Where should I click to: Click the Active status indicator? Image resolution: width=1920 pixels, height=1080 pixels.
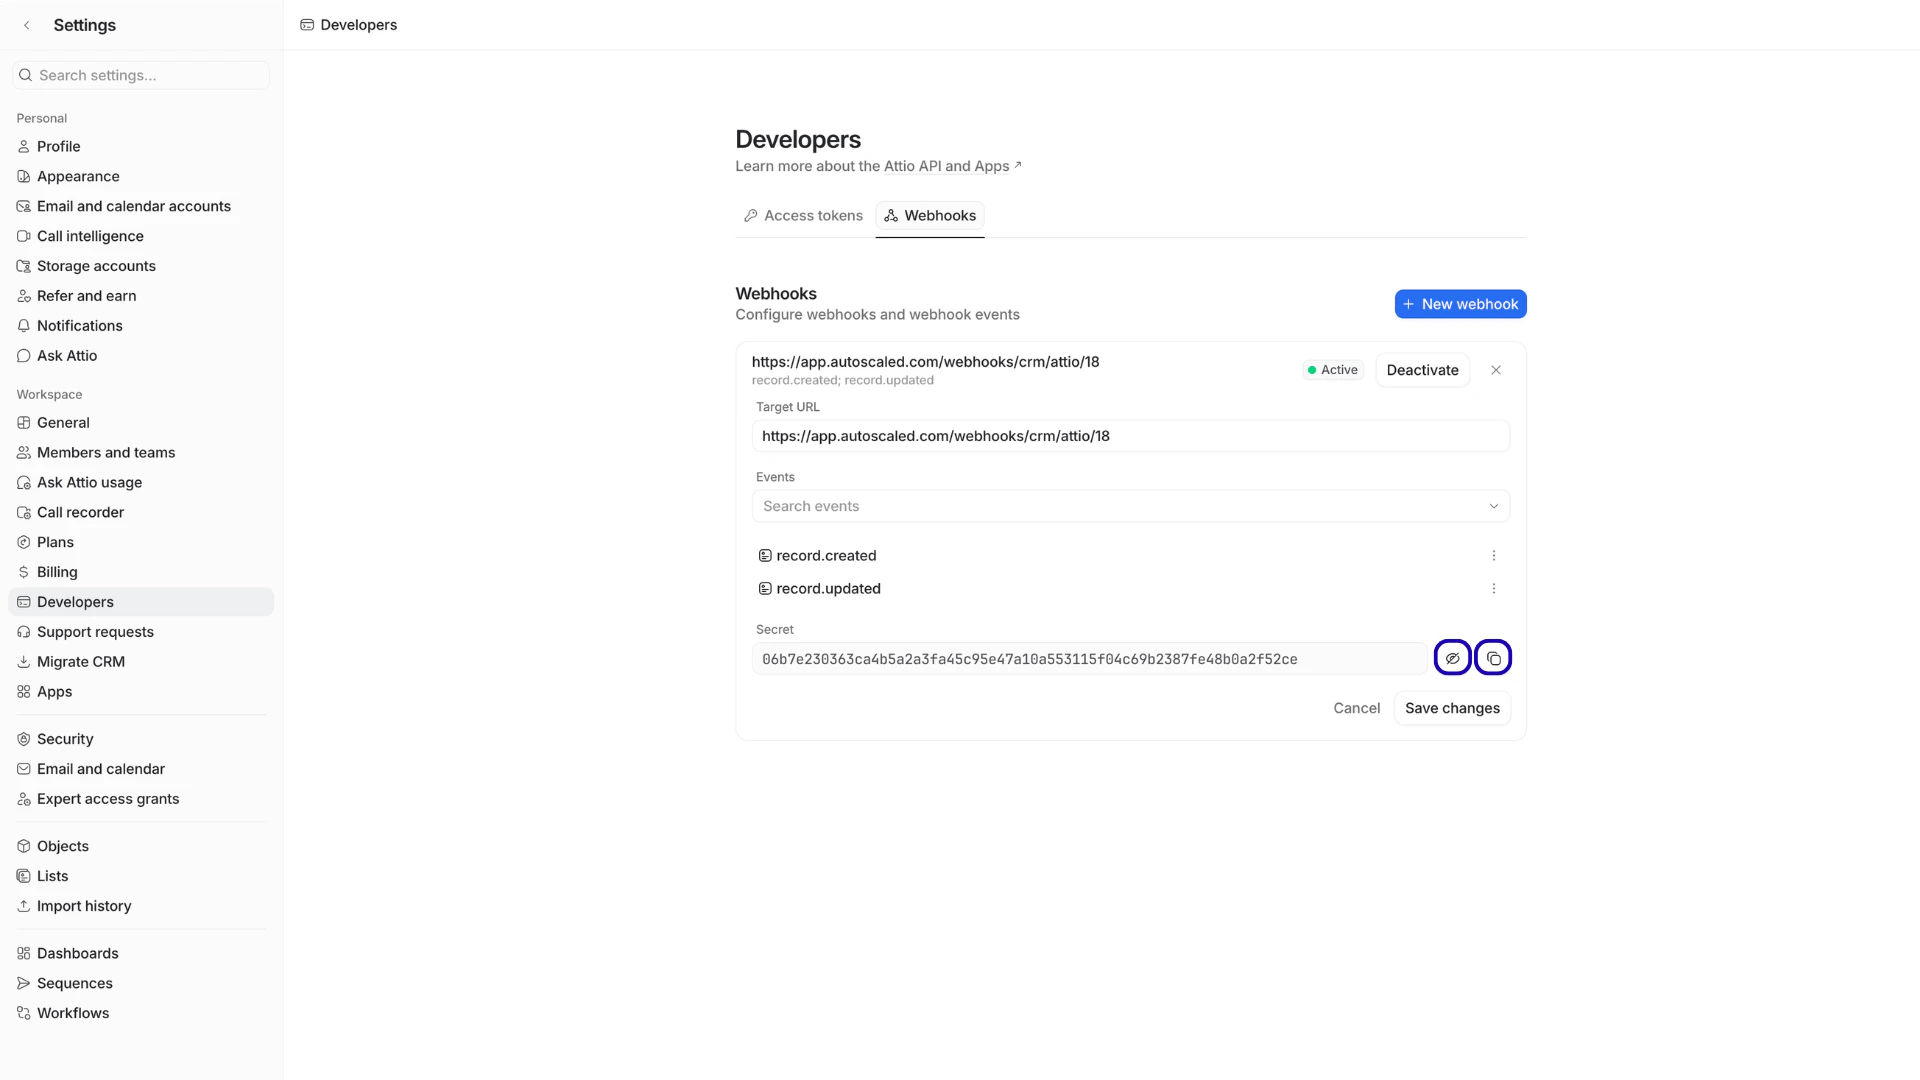pyautogui.click(x=1332, y=369)
